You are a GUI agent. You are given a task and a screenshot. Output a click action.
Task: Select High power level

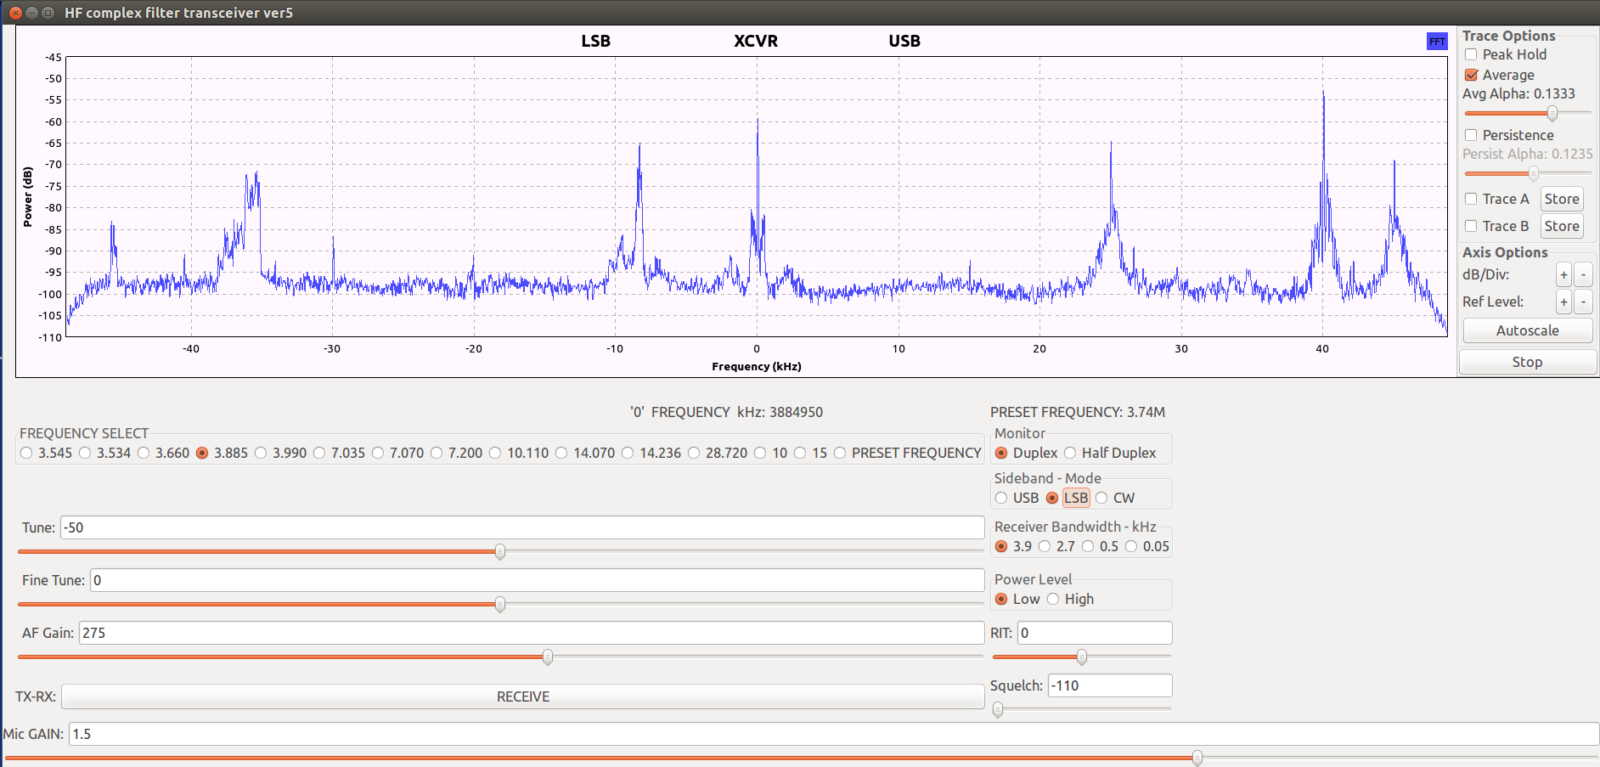tap(1053, 599)
